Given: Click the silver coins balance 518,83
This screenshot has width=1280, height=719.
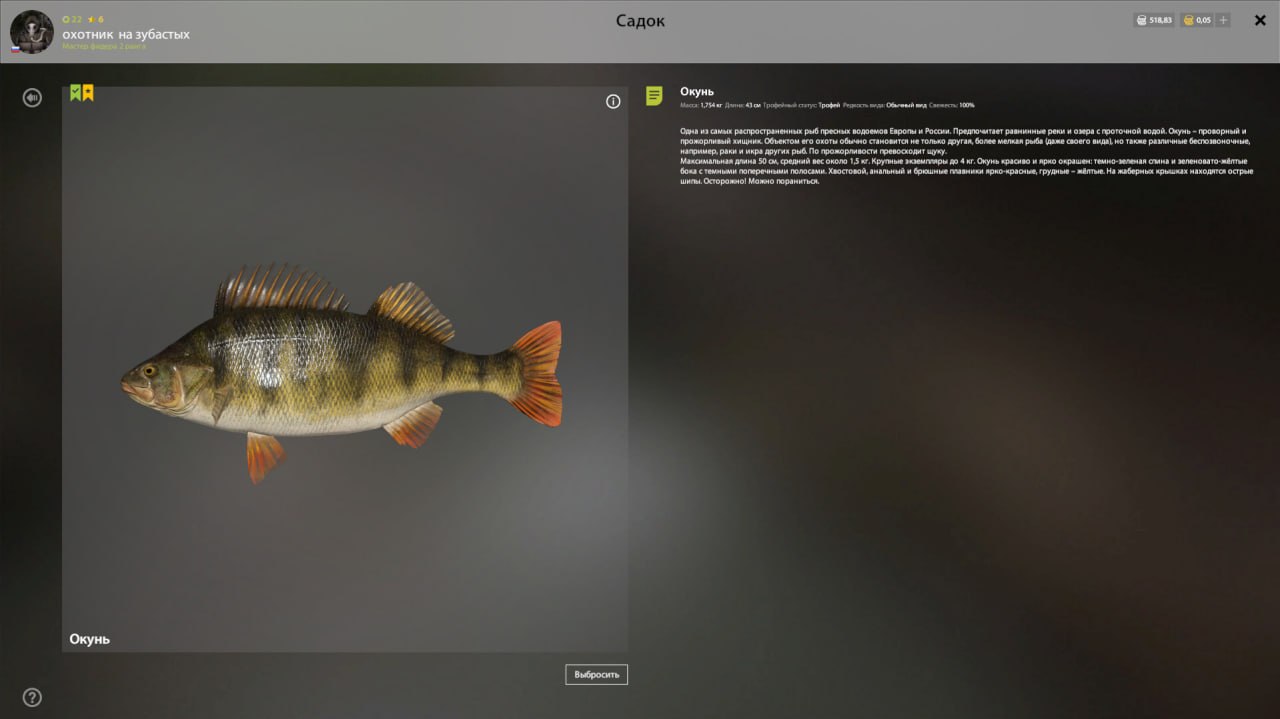Looking at the screenshot, I should click(1154, 20).
